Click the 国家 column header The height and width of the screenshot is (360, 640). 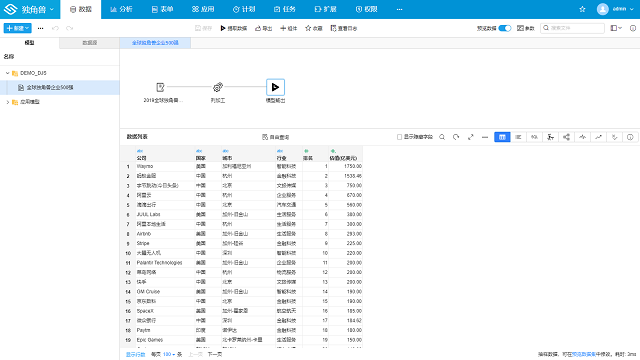(x=208, y=154)
